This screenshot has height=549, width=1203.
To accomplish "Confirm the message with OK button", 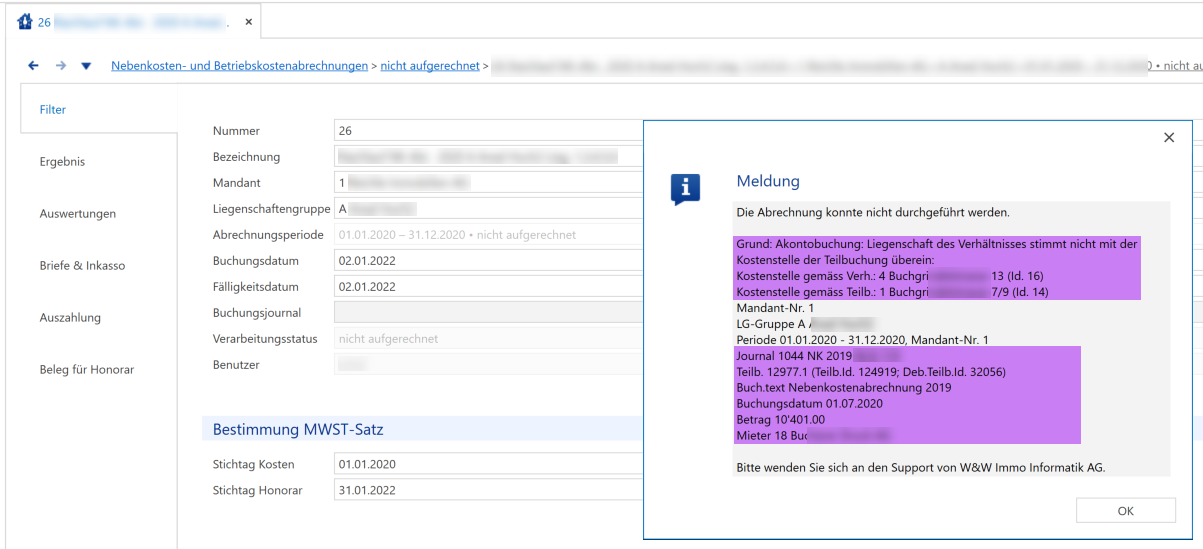I will pos(1126,511).
